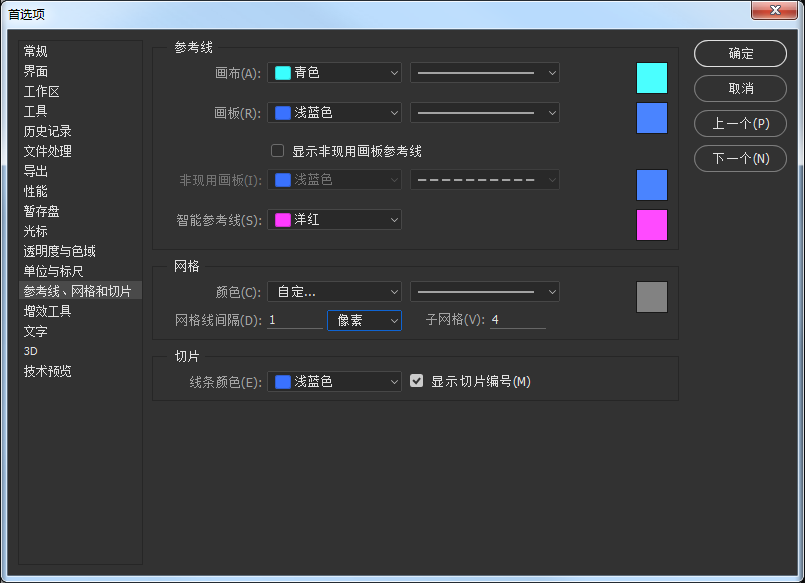Open 画板(R) guide color dropdown
This screenshot has width=805, height=583.
tap(334, 113)
